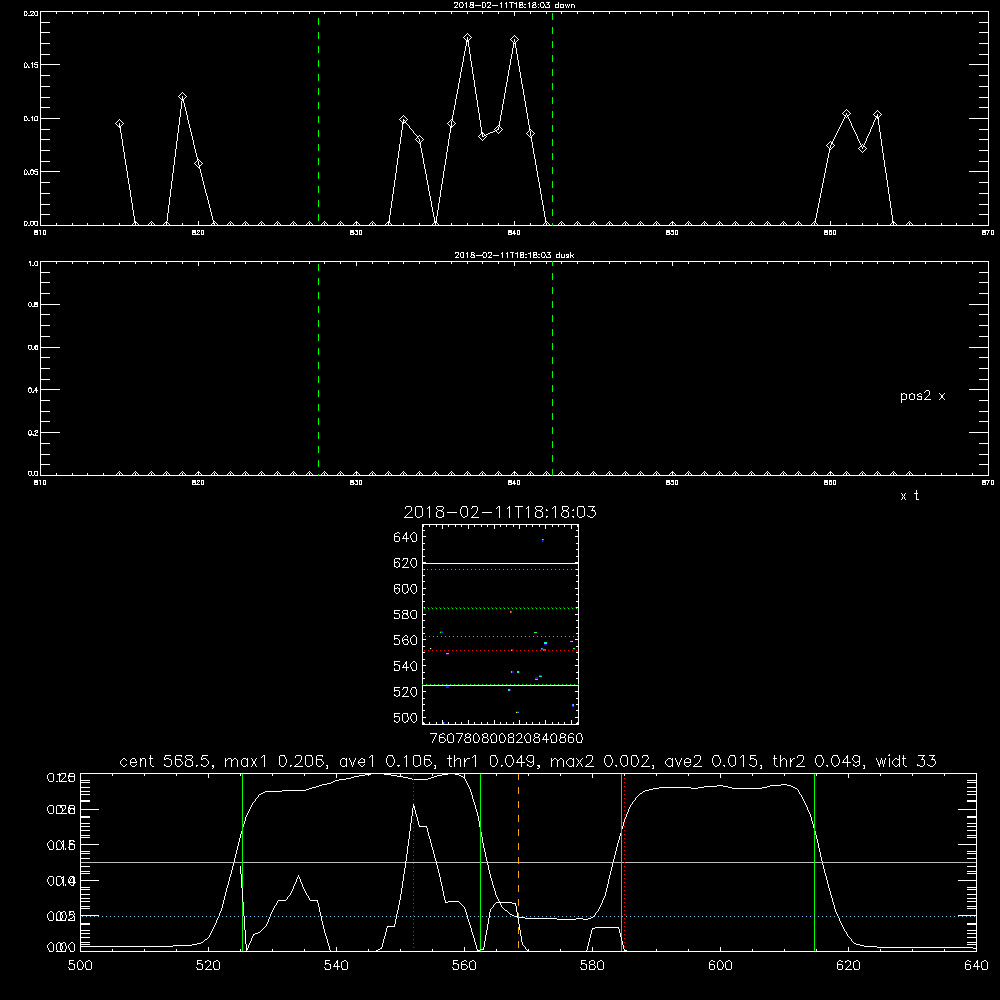This screenshot has height=1000, width=1000.
Task: Click the '580' y-axis label of scatter plot
Action: (x=406, y=615)
